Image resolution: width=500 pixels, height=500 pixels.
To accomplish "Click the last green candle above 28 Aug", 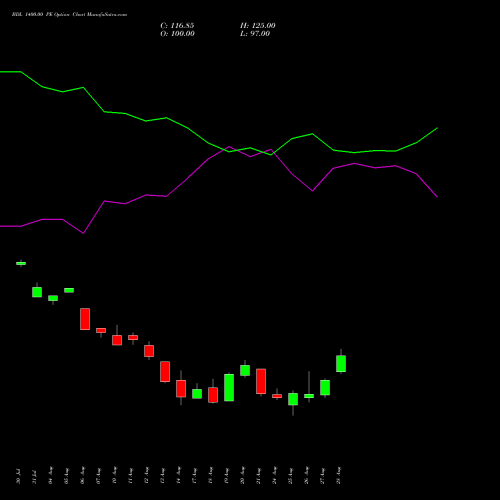I will 341,363.
